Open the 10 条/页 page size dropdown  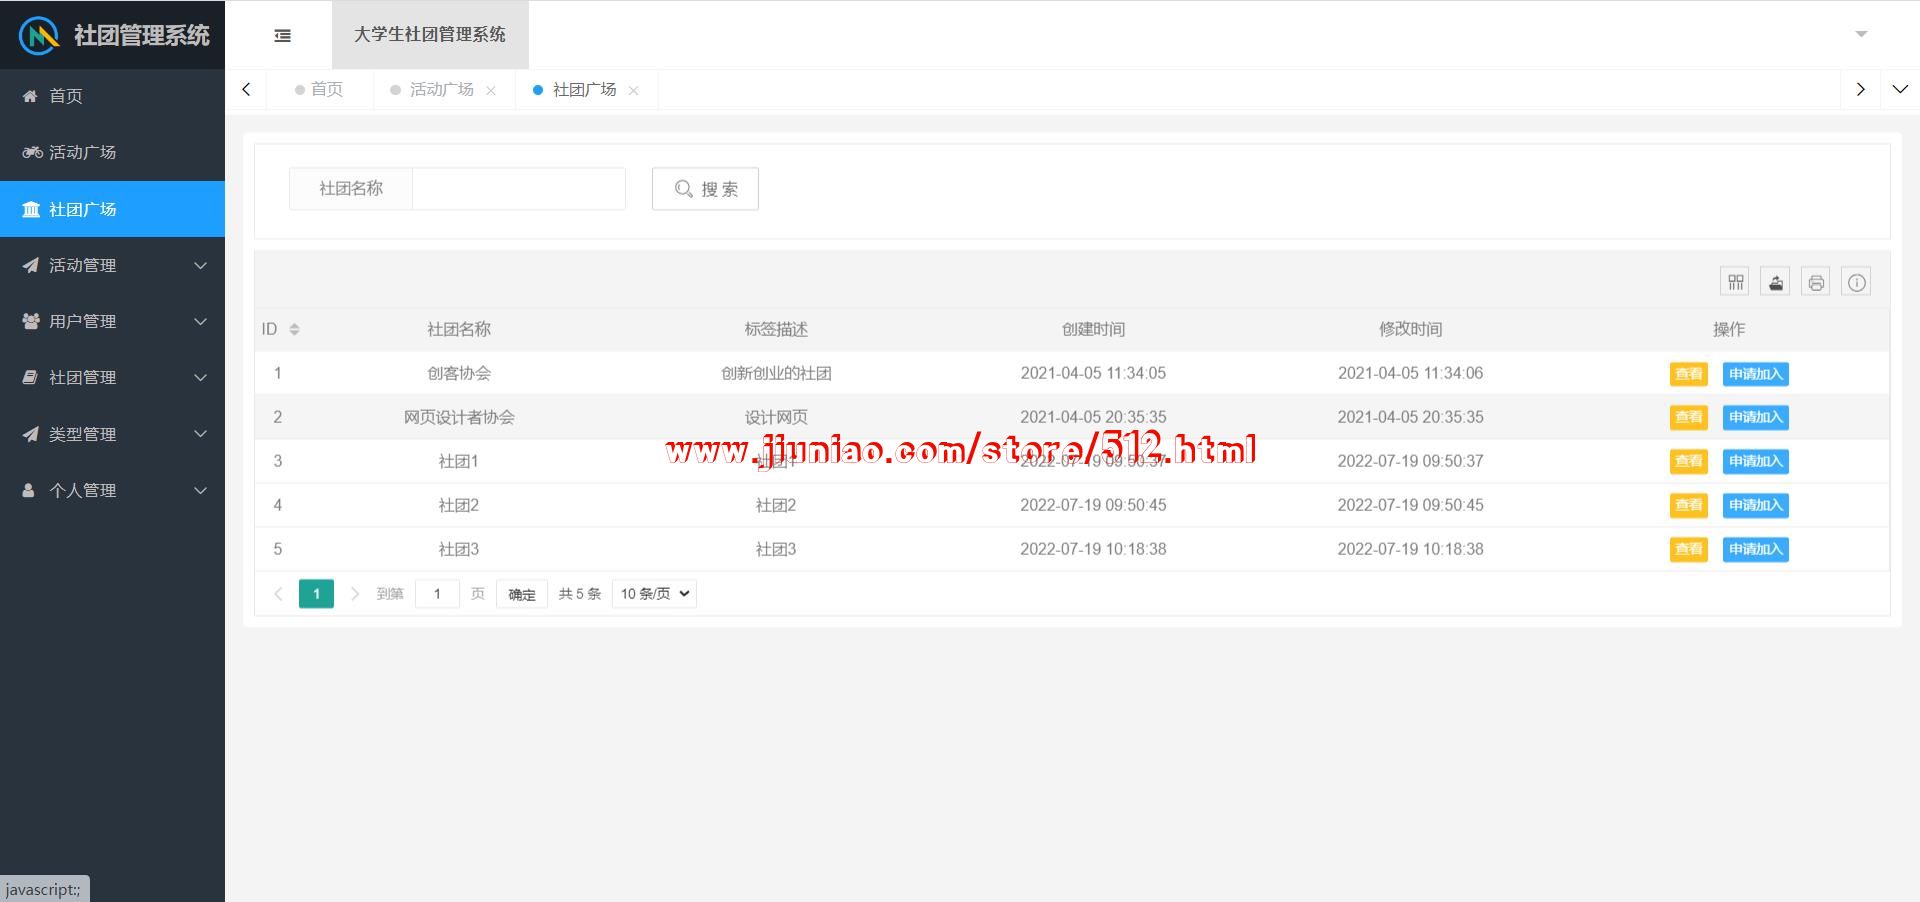[x=654, y=594]
